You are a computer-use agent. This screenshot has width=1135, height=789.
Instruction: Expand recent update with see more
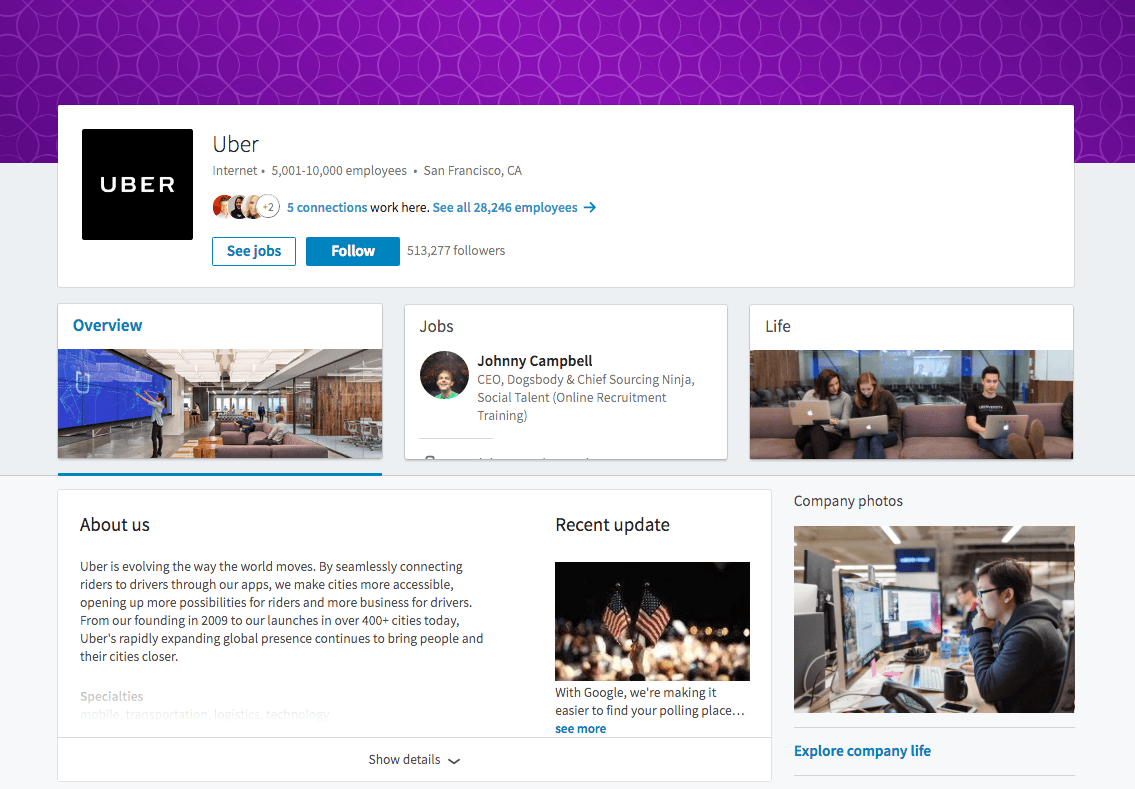point(581,729)
